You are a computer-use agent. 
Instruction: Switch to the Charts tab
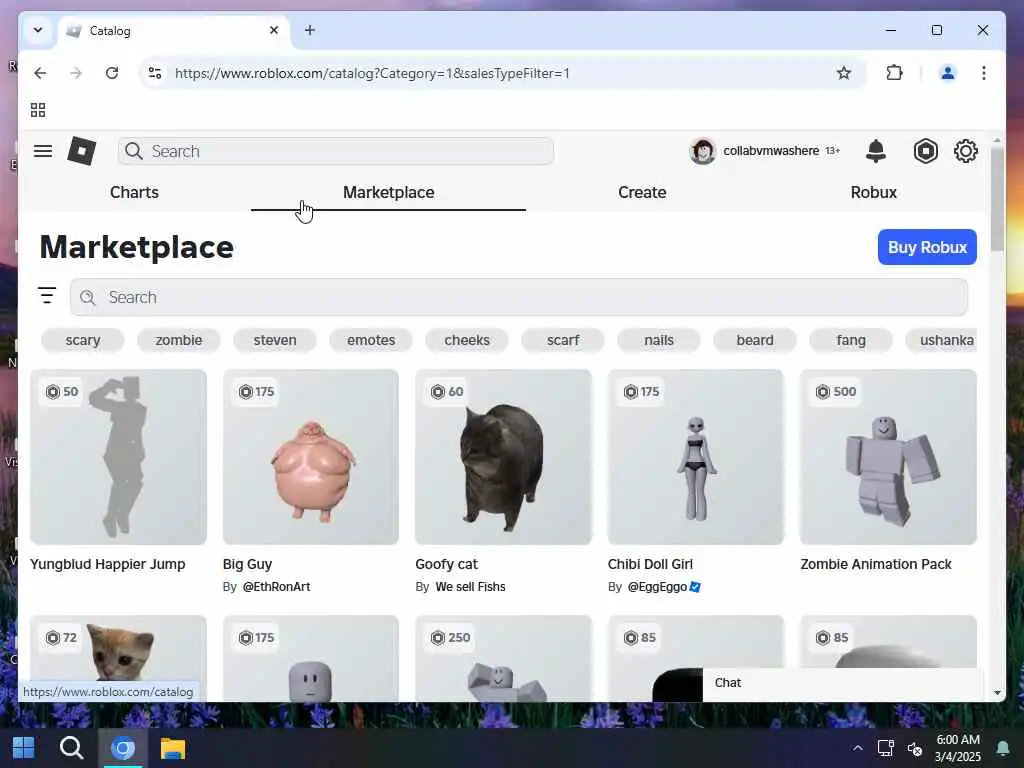click(134, 193)
